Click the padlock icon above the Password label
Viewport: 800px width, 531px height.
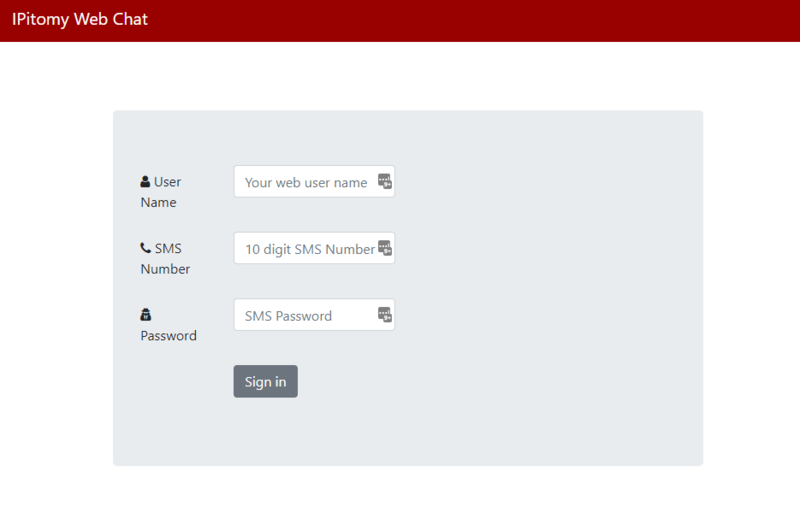coord(145,314)
